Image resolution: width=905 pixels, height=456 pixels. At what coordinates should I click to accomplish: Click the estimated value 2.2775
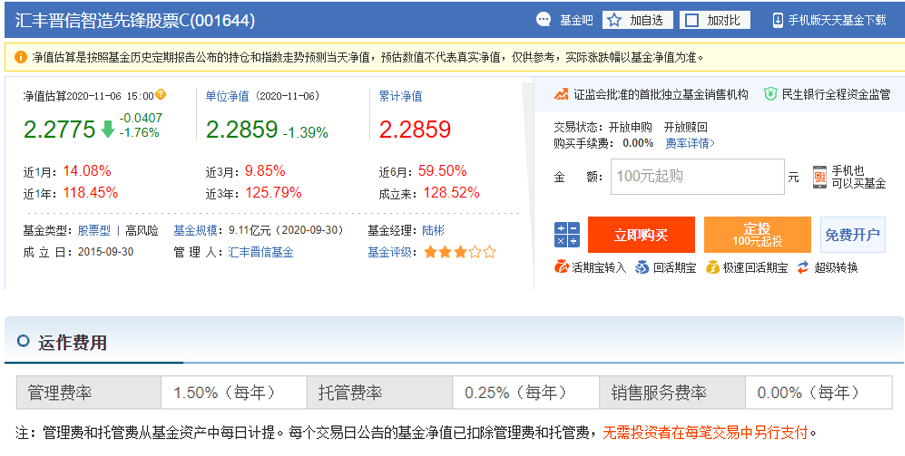coord(59,129)
